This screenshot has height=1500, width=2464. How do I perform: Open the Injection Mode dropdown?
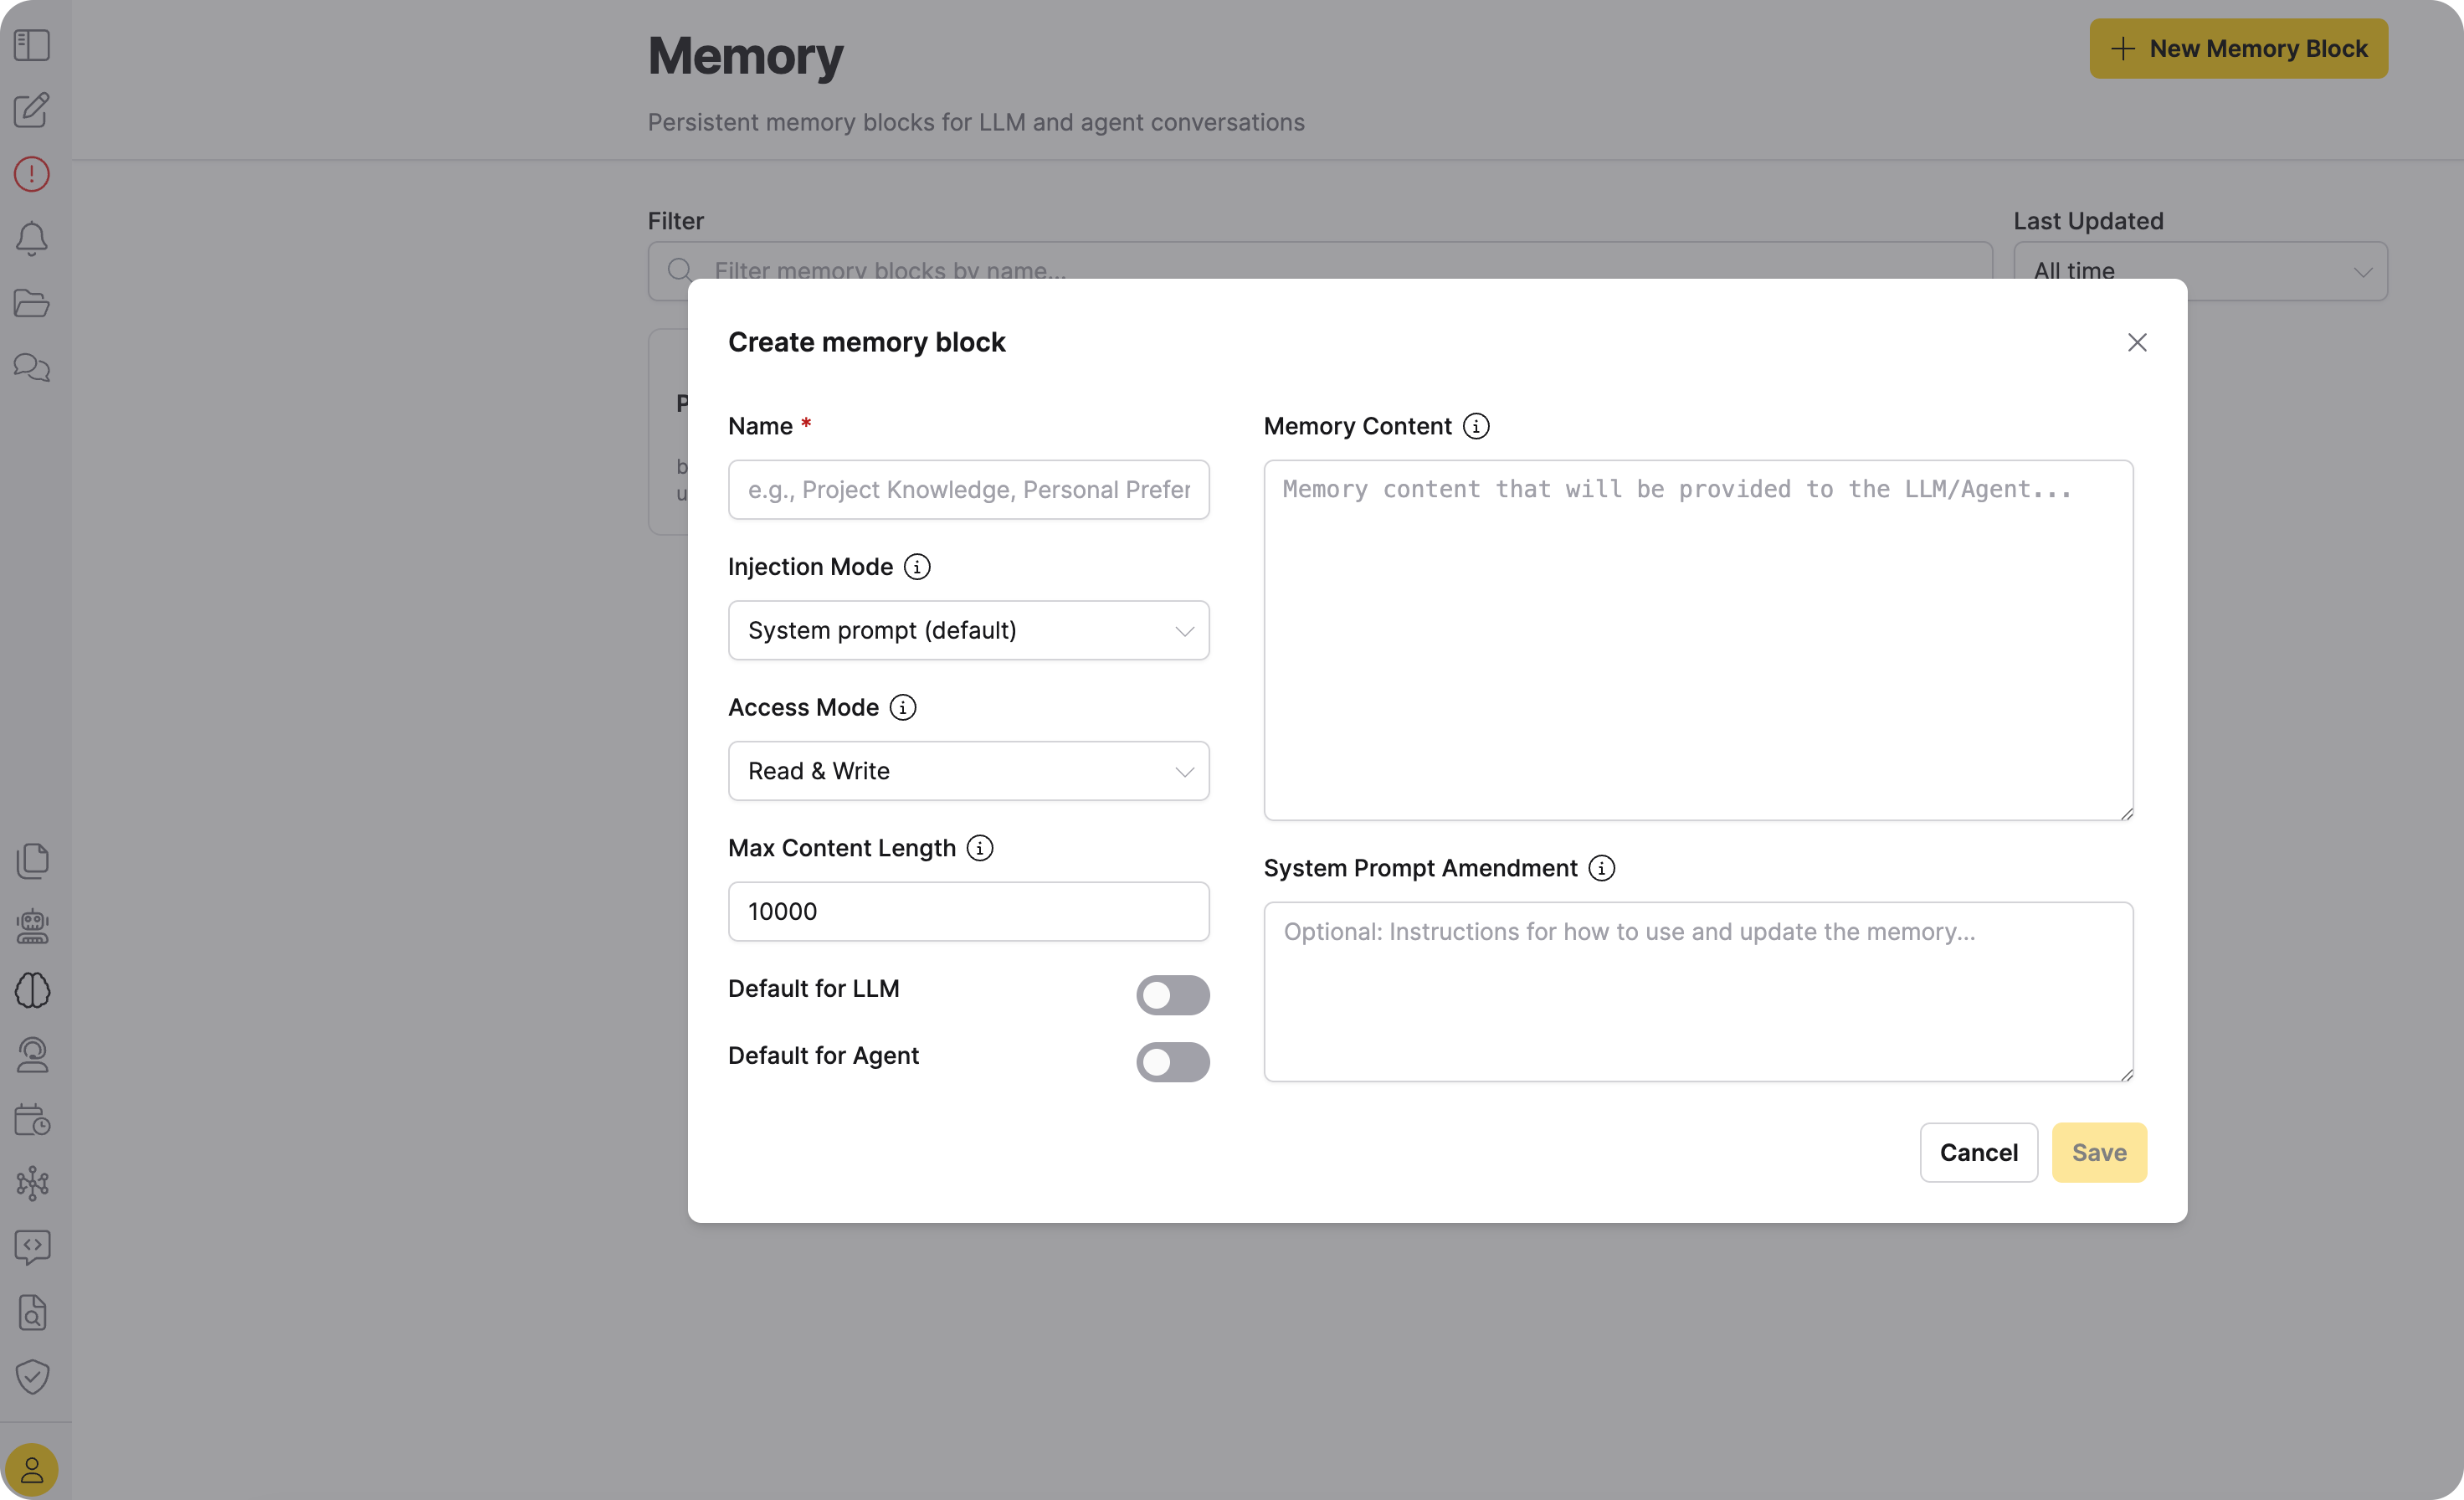[968, 630]
